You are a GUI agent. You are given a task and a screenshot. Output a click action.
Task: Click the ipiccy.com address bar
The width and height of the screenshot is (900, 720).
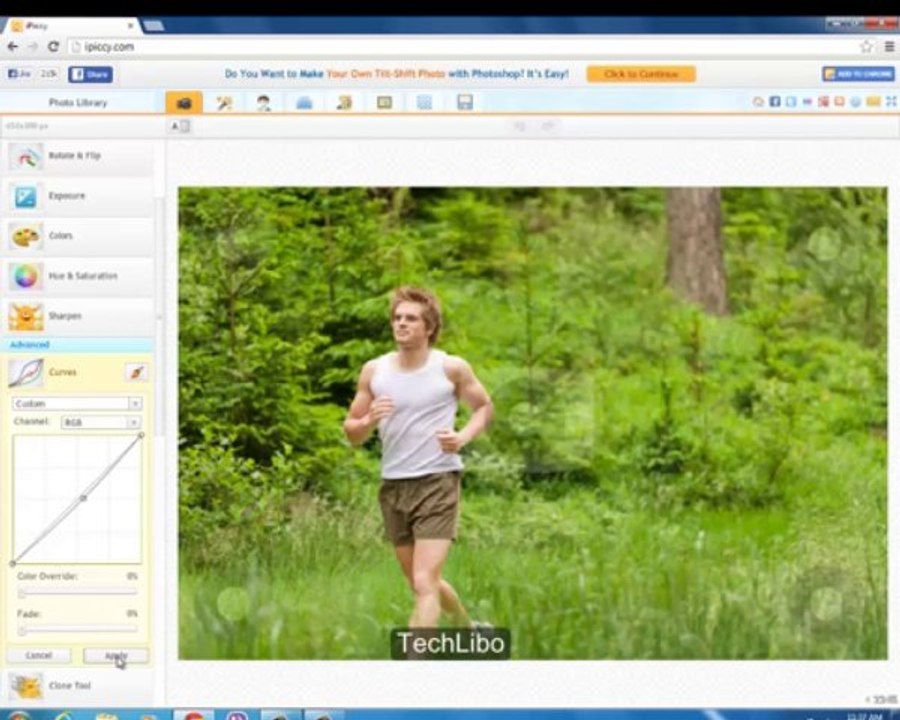click(463, 47)
